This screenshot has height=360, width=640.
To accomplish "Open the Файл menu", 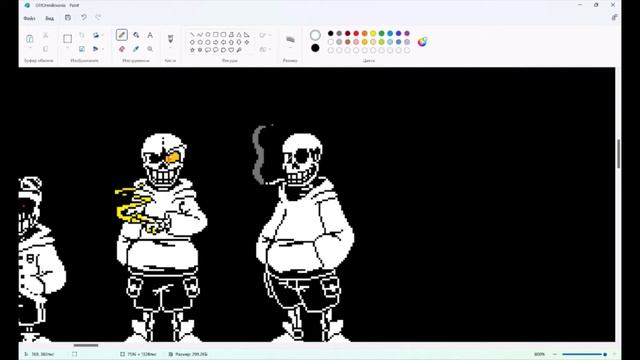I will (29, 18).
